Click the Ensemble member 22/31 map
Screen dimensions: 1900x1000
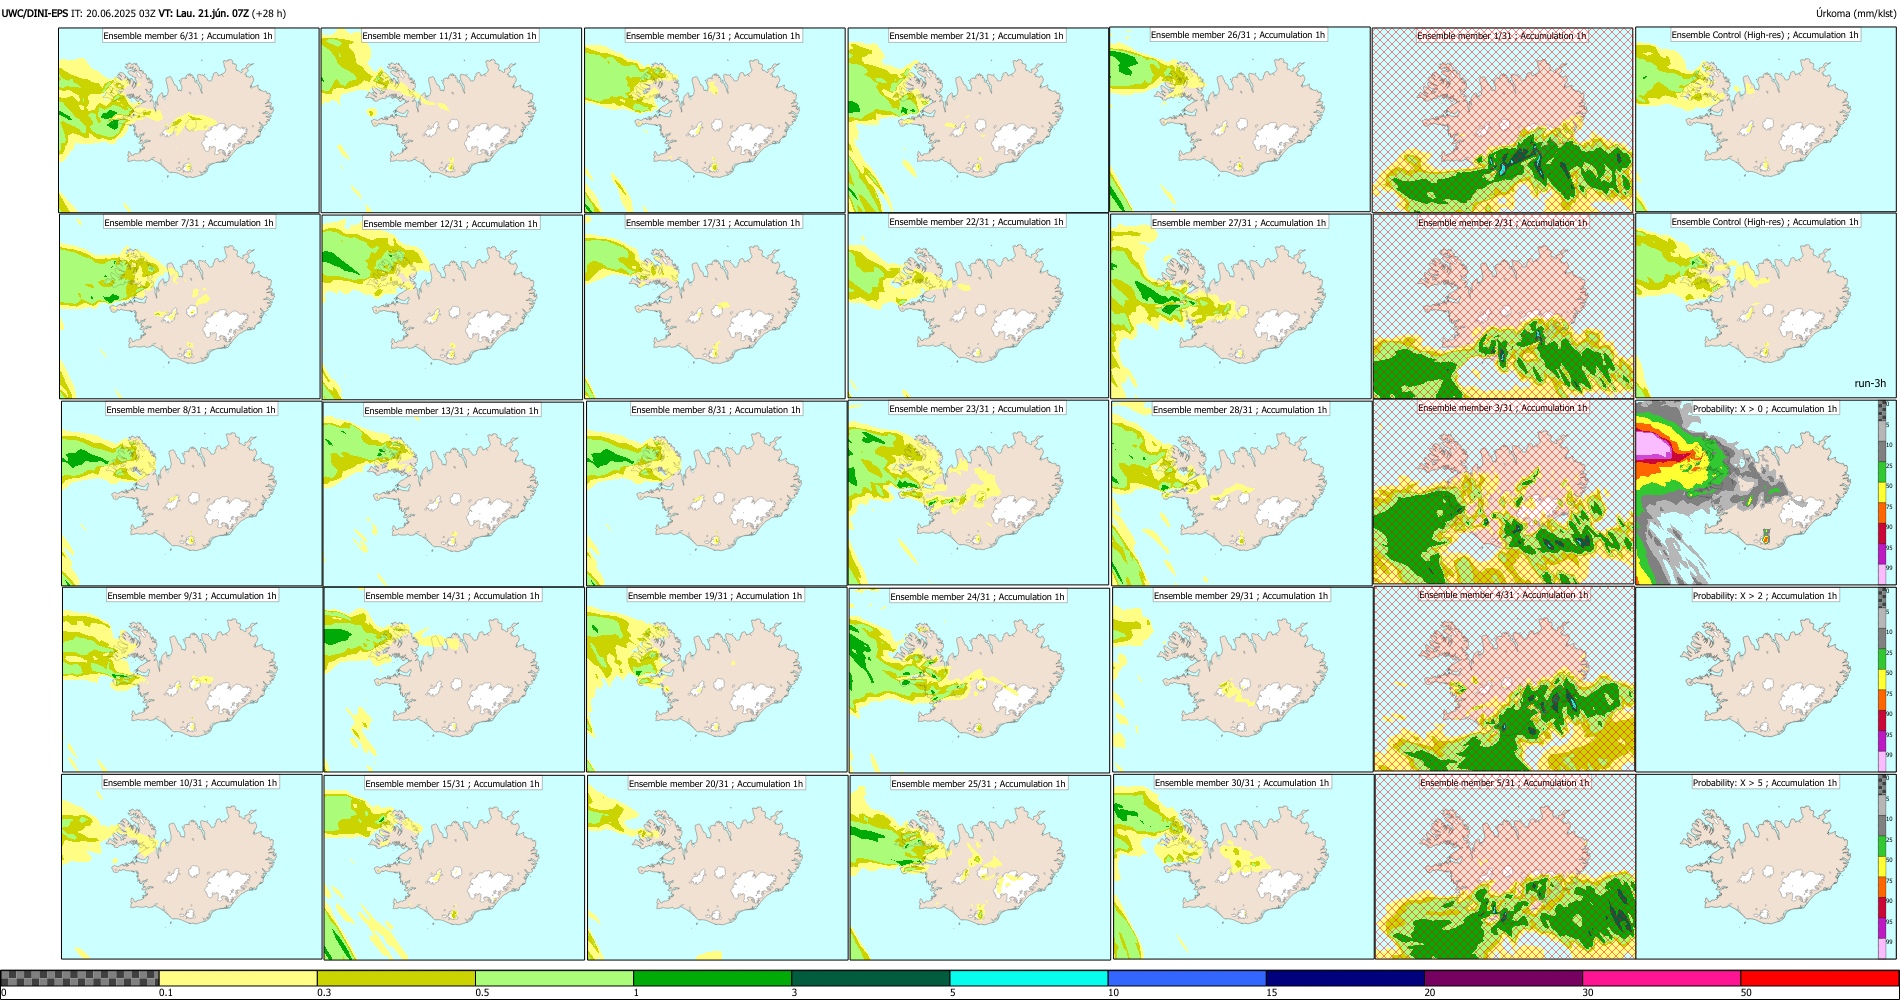point(978,306)
